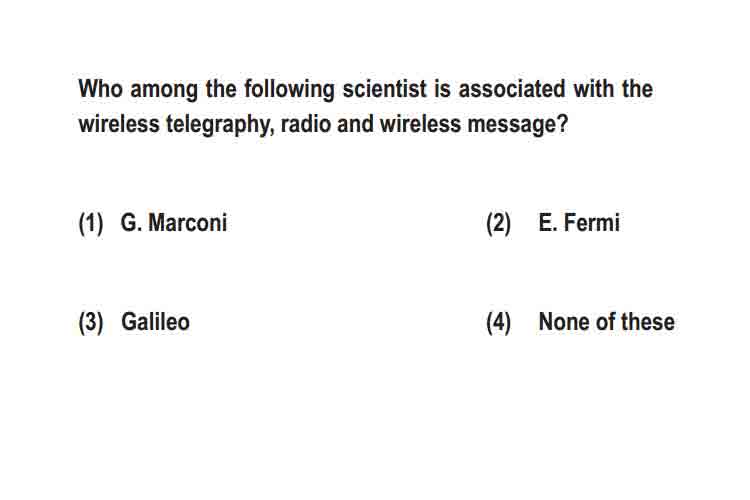This screenshot has width=750, height=500.
Task: Select option (1) G. Marconi
Action: pos(153,223)
